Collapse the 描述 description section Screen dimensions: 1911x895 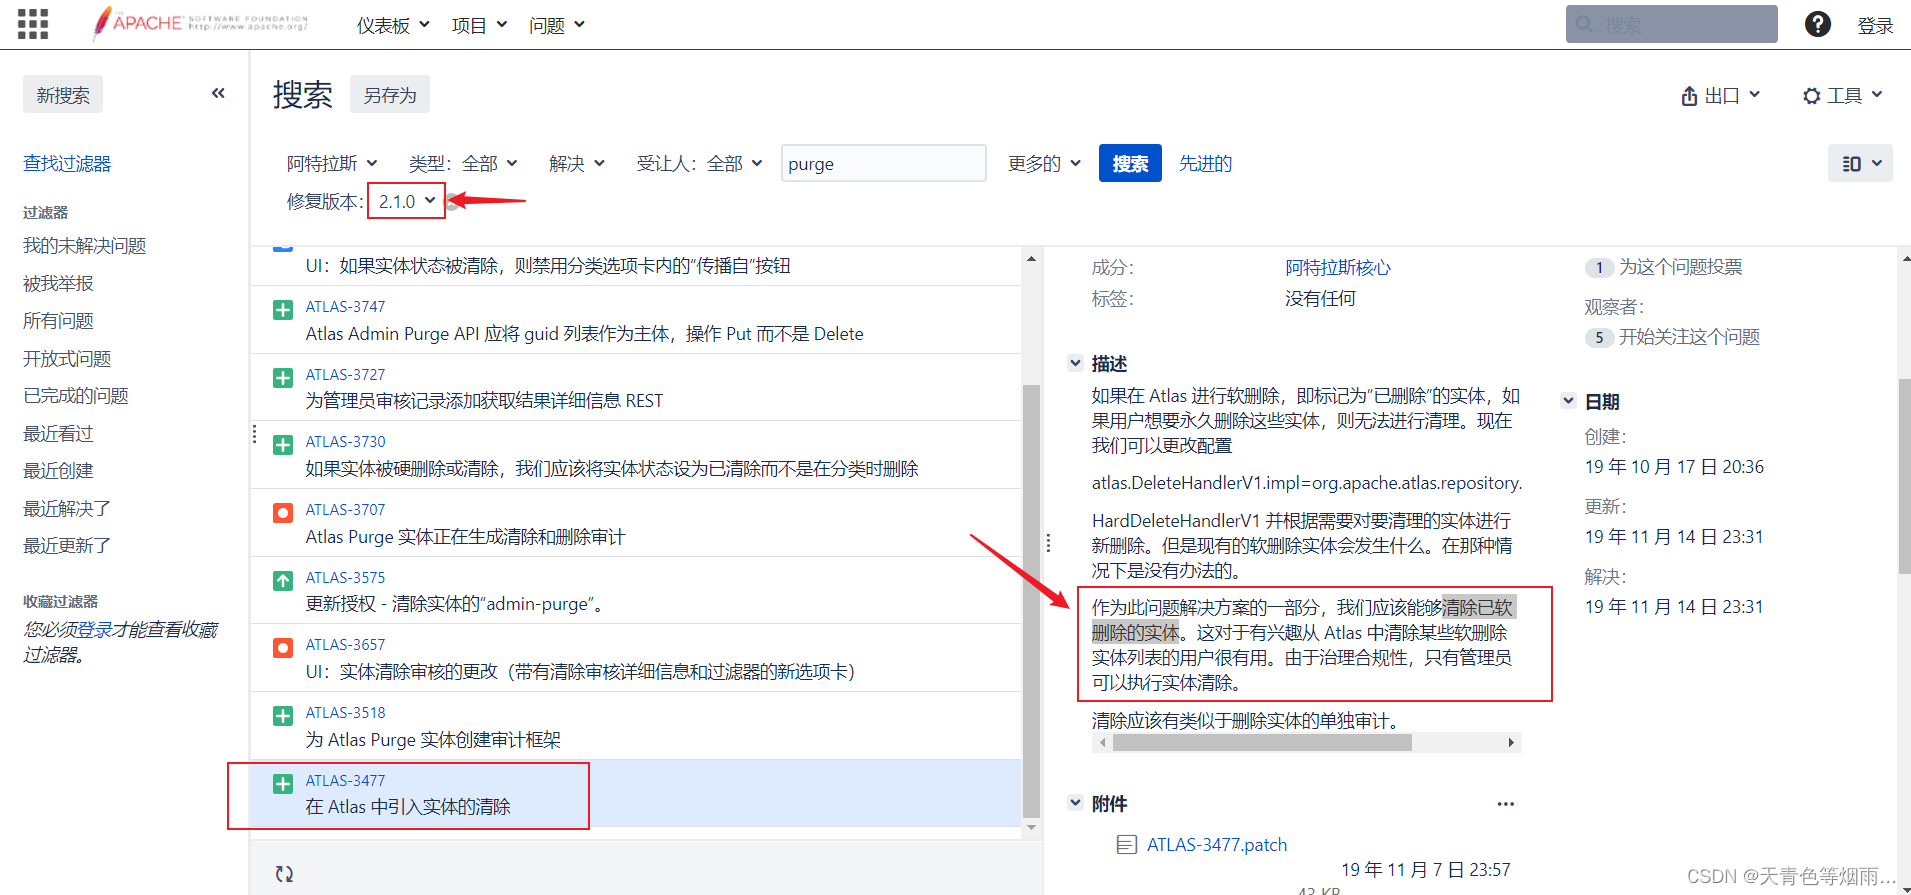[1075, 363]
